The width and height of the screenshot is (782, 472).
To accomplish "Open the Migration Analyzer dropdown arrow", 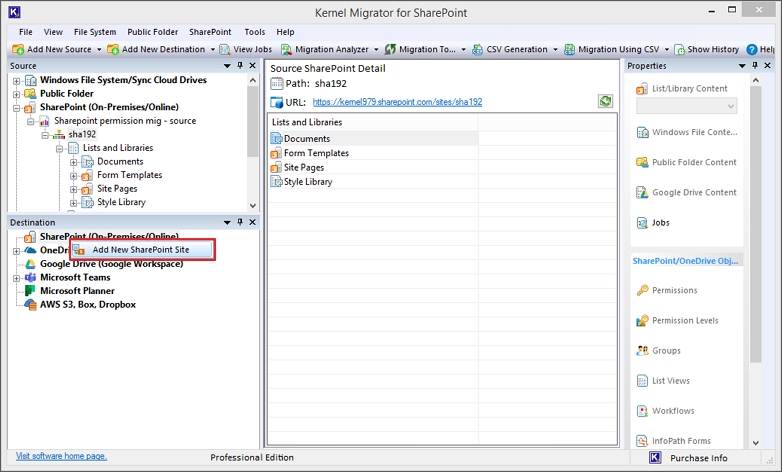I will click(x=376, y=49).
